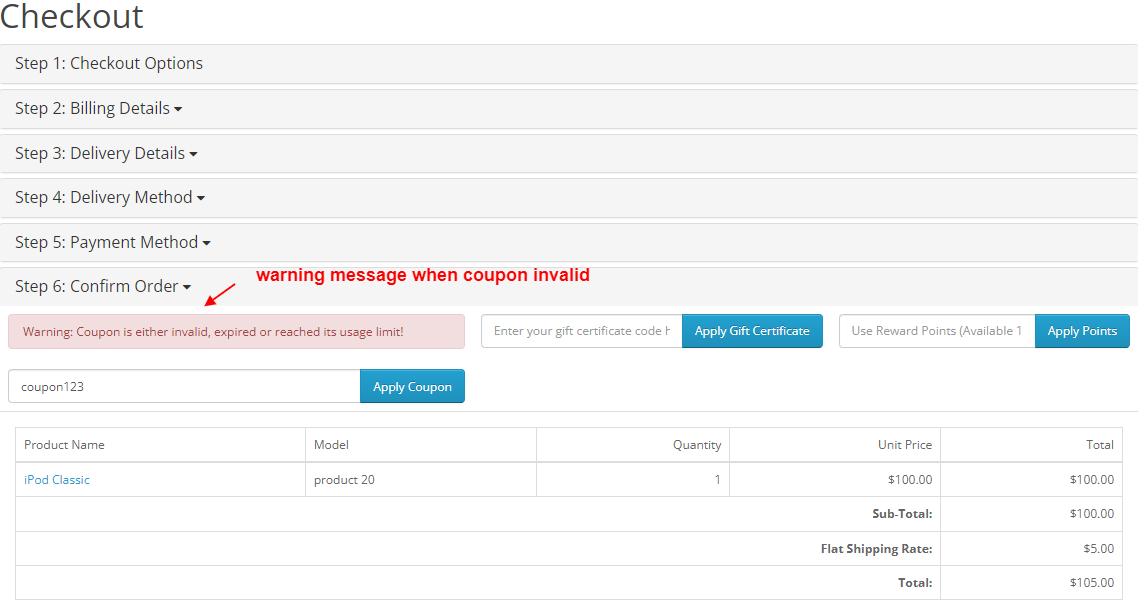The height and width of the screenshot is (605, 1138).
Task: Open the iPod Classic product link
Action: [56, 479]
